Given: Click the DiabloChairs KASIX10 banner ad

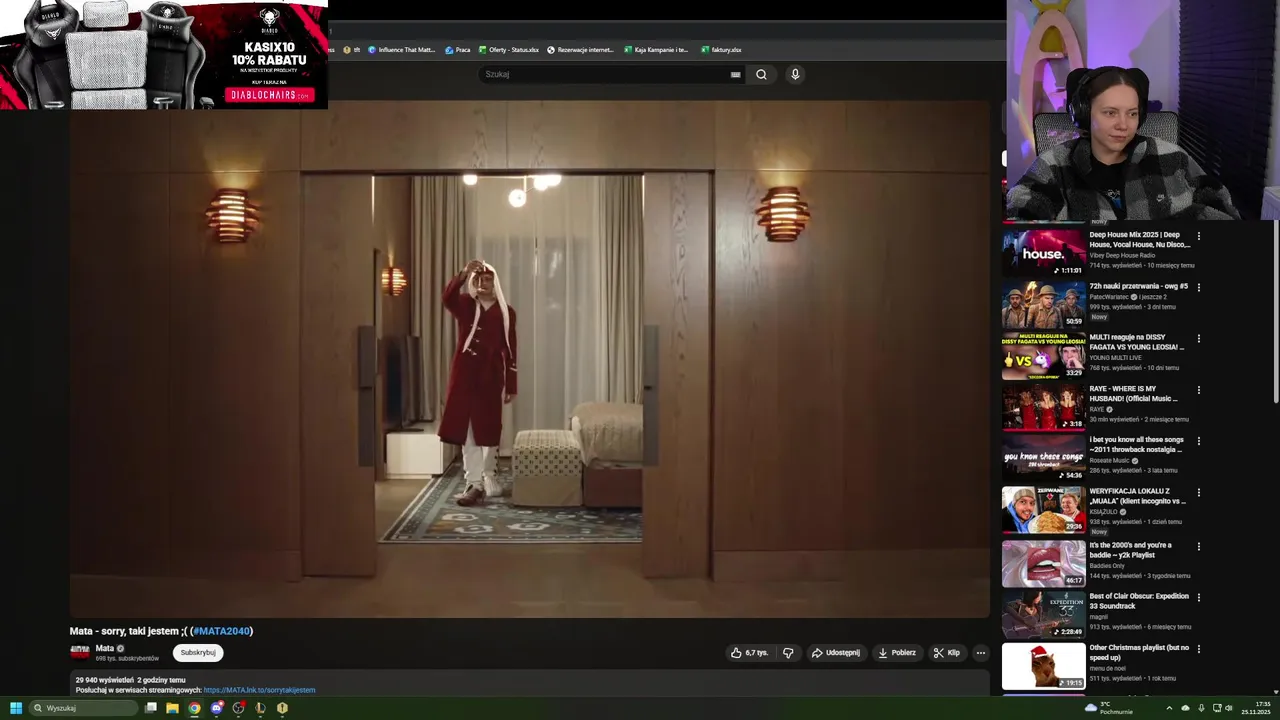Looking at the screenshot, I should [x=164, y=54].
